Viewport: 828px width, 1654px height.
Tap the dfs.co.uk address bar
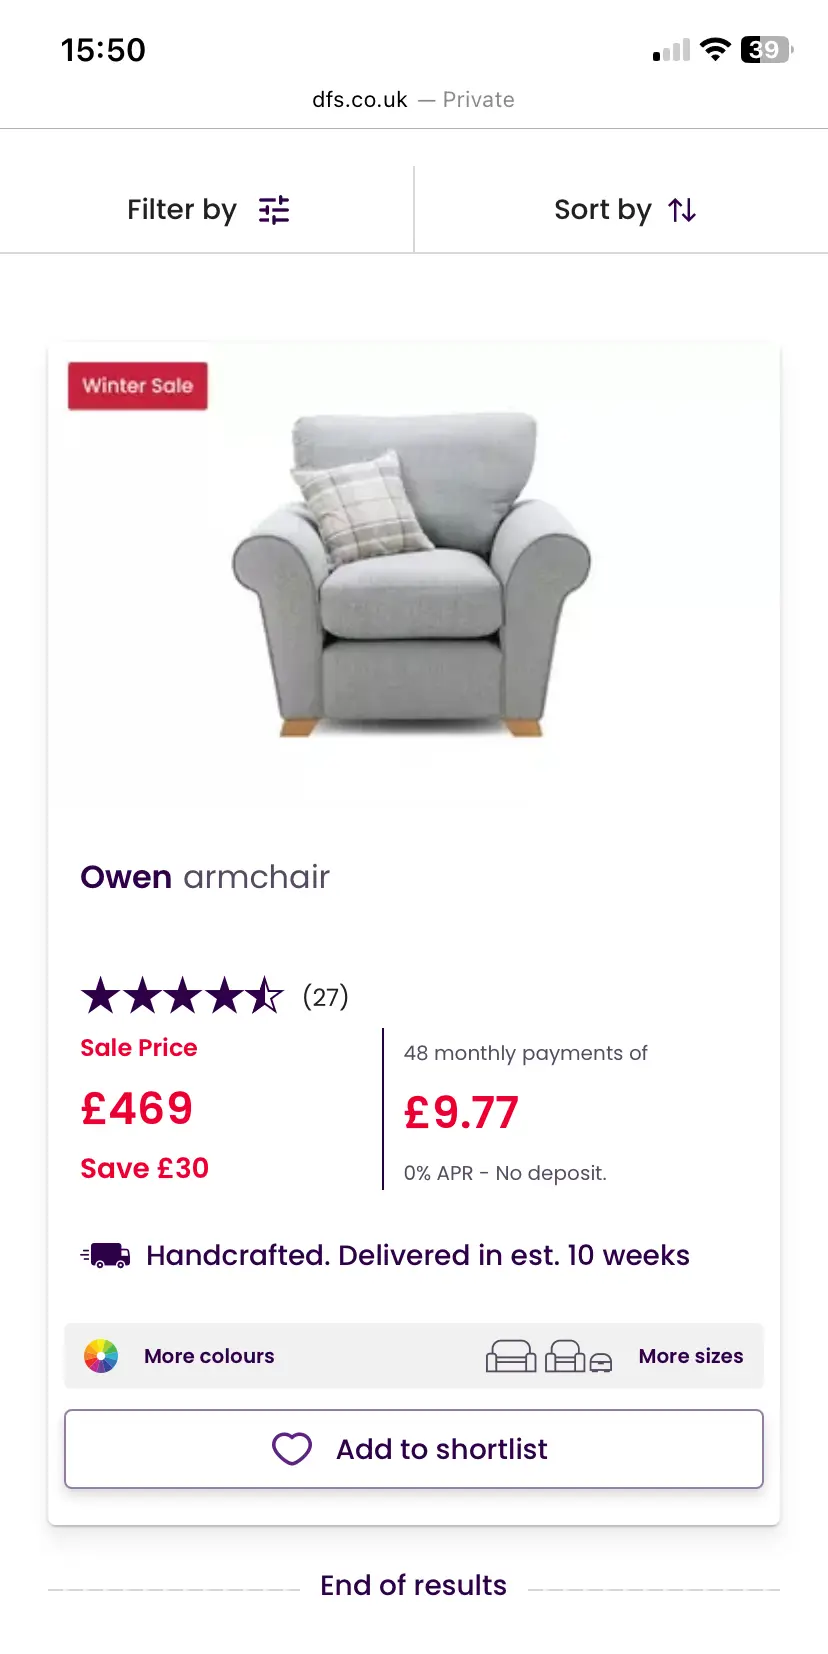413,100
